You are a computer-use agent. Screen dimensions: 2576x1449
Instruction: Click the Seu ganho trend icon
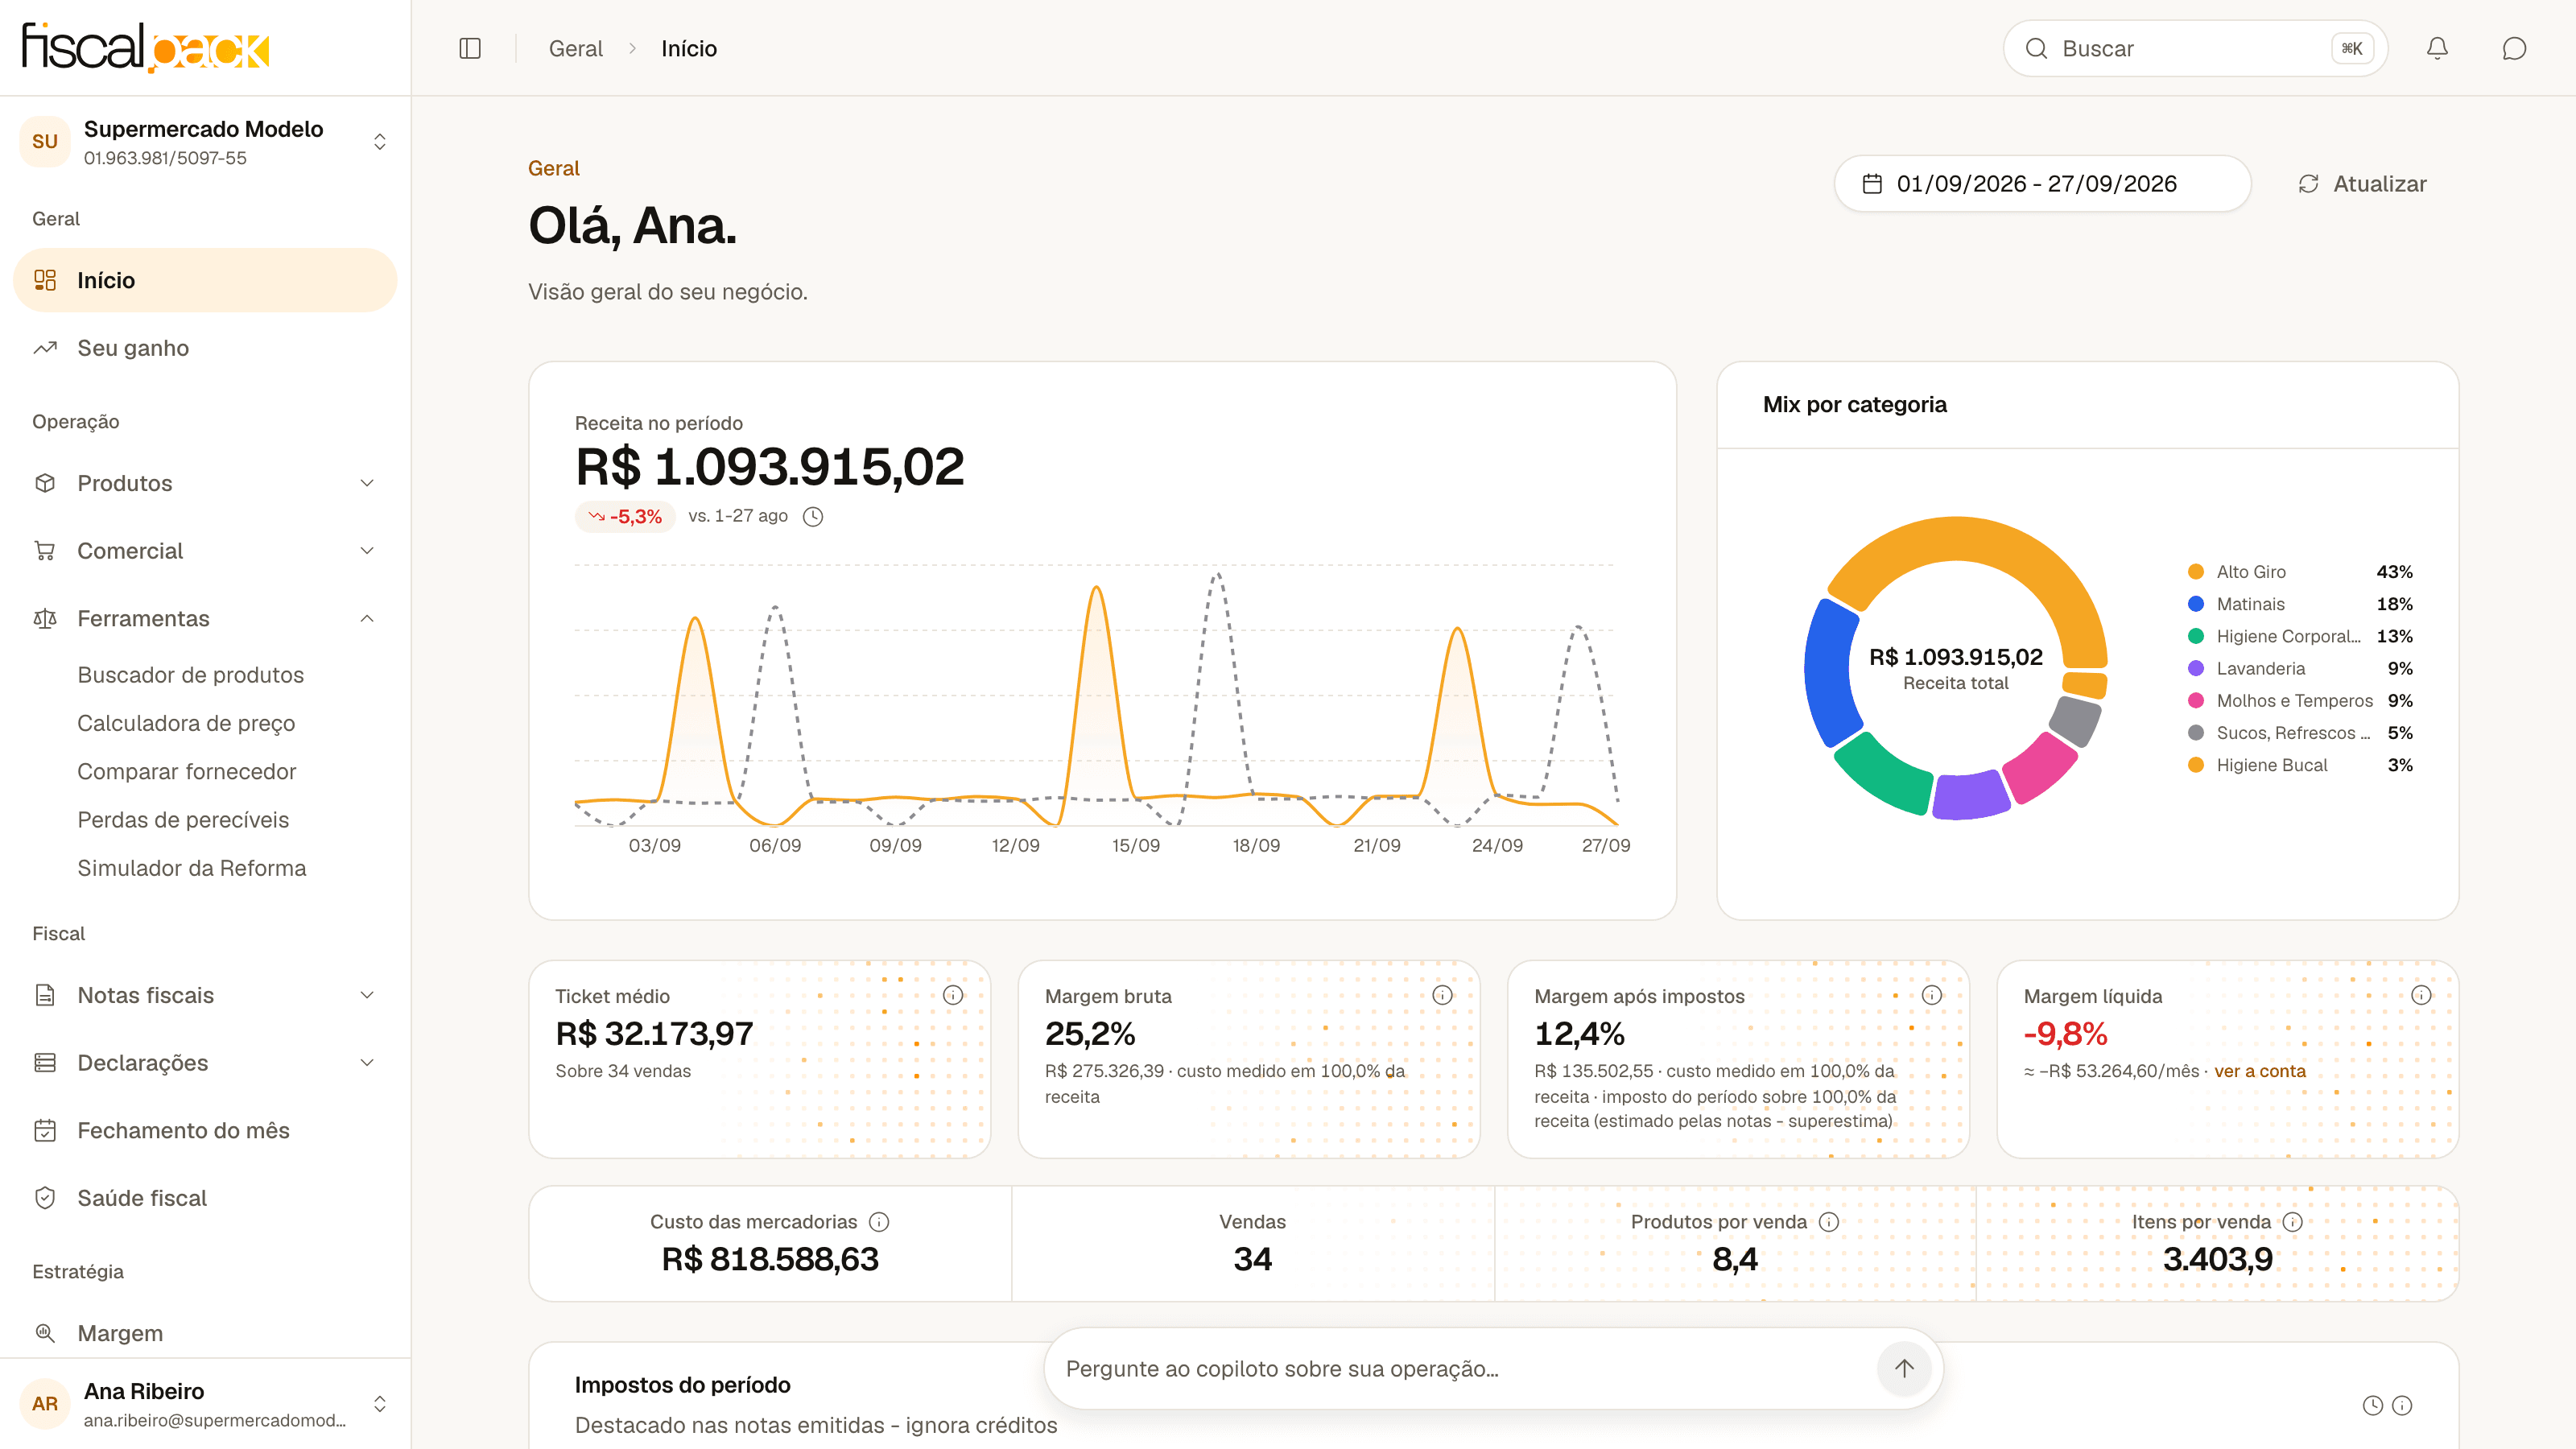(x=45, y=348)
